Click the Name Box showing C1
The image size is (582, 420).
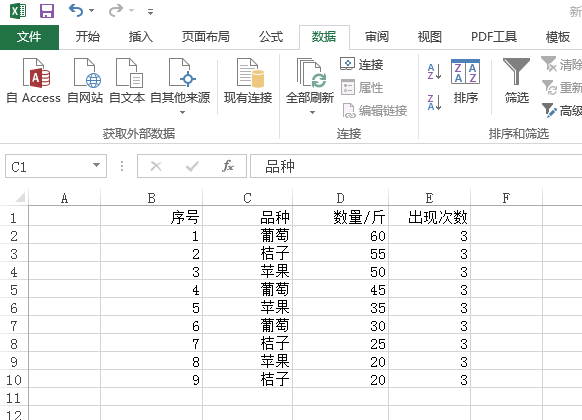(x=48, y=167)
